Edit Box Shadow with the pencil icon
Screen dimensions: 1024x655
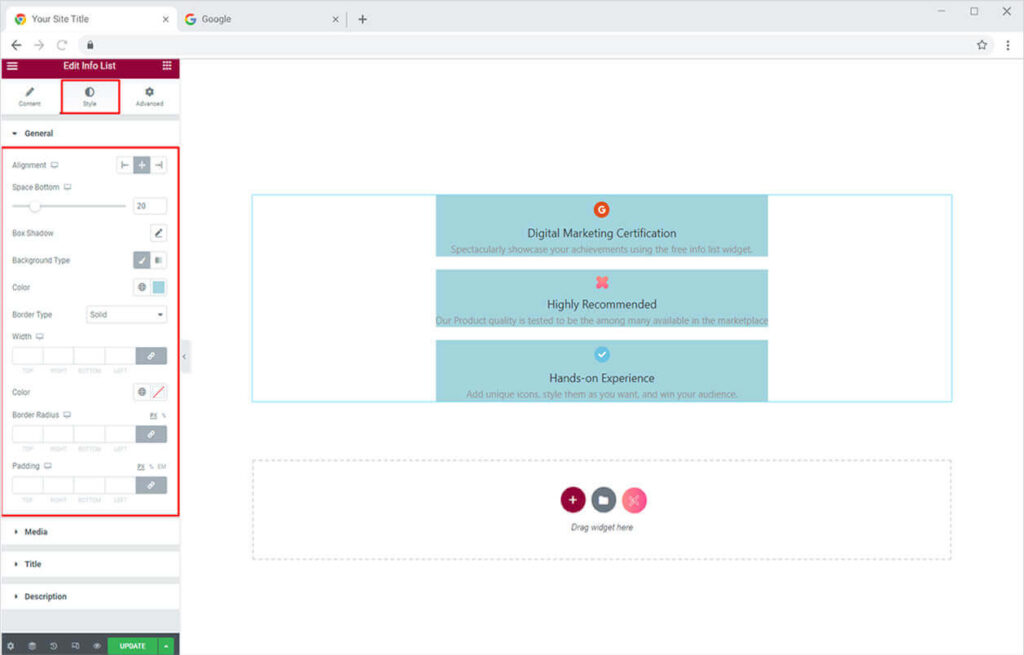(x=158, y=233)
